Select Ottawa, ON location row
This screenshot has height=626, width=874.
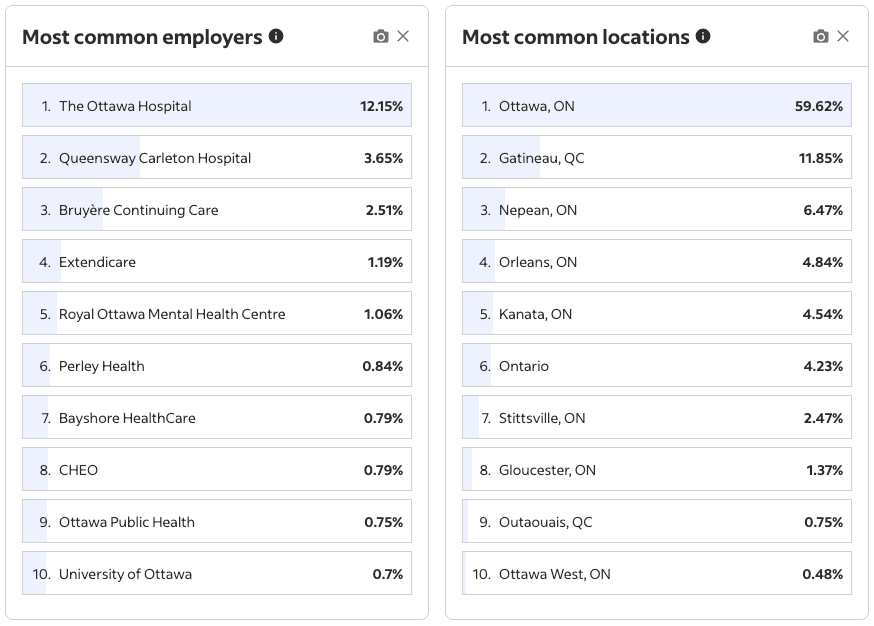tap(656, 105)
